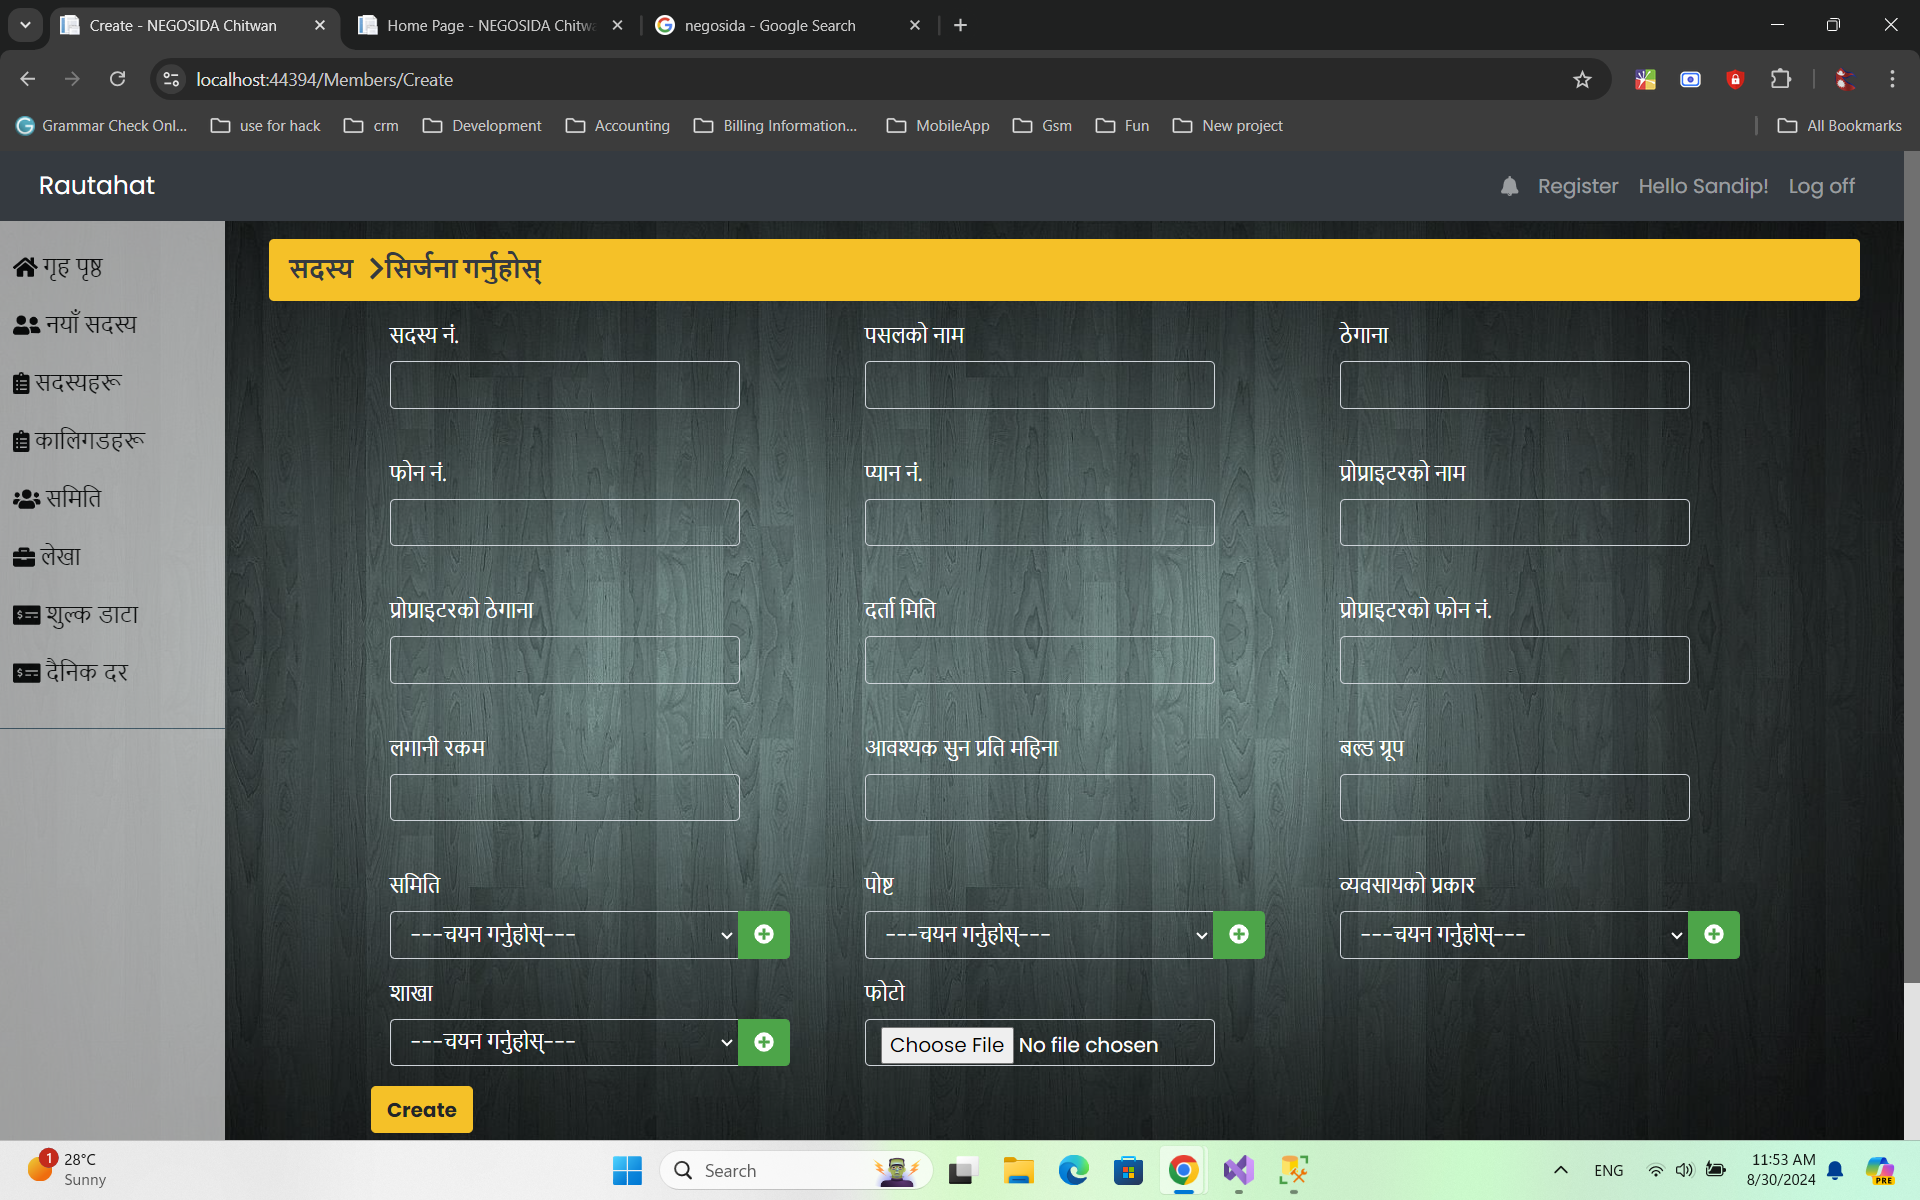Open दैनिक दर in the sidebar
Viewport: 1920px width, 1200px height.
tap(71, 672)
